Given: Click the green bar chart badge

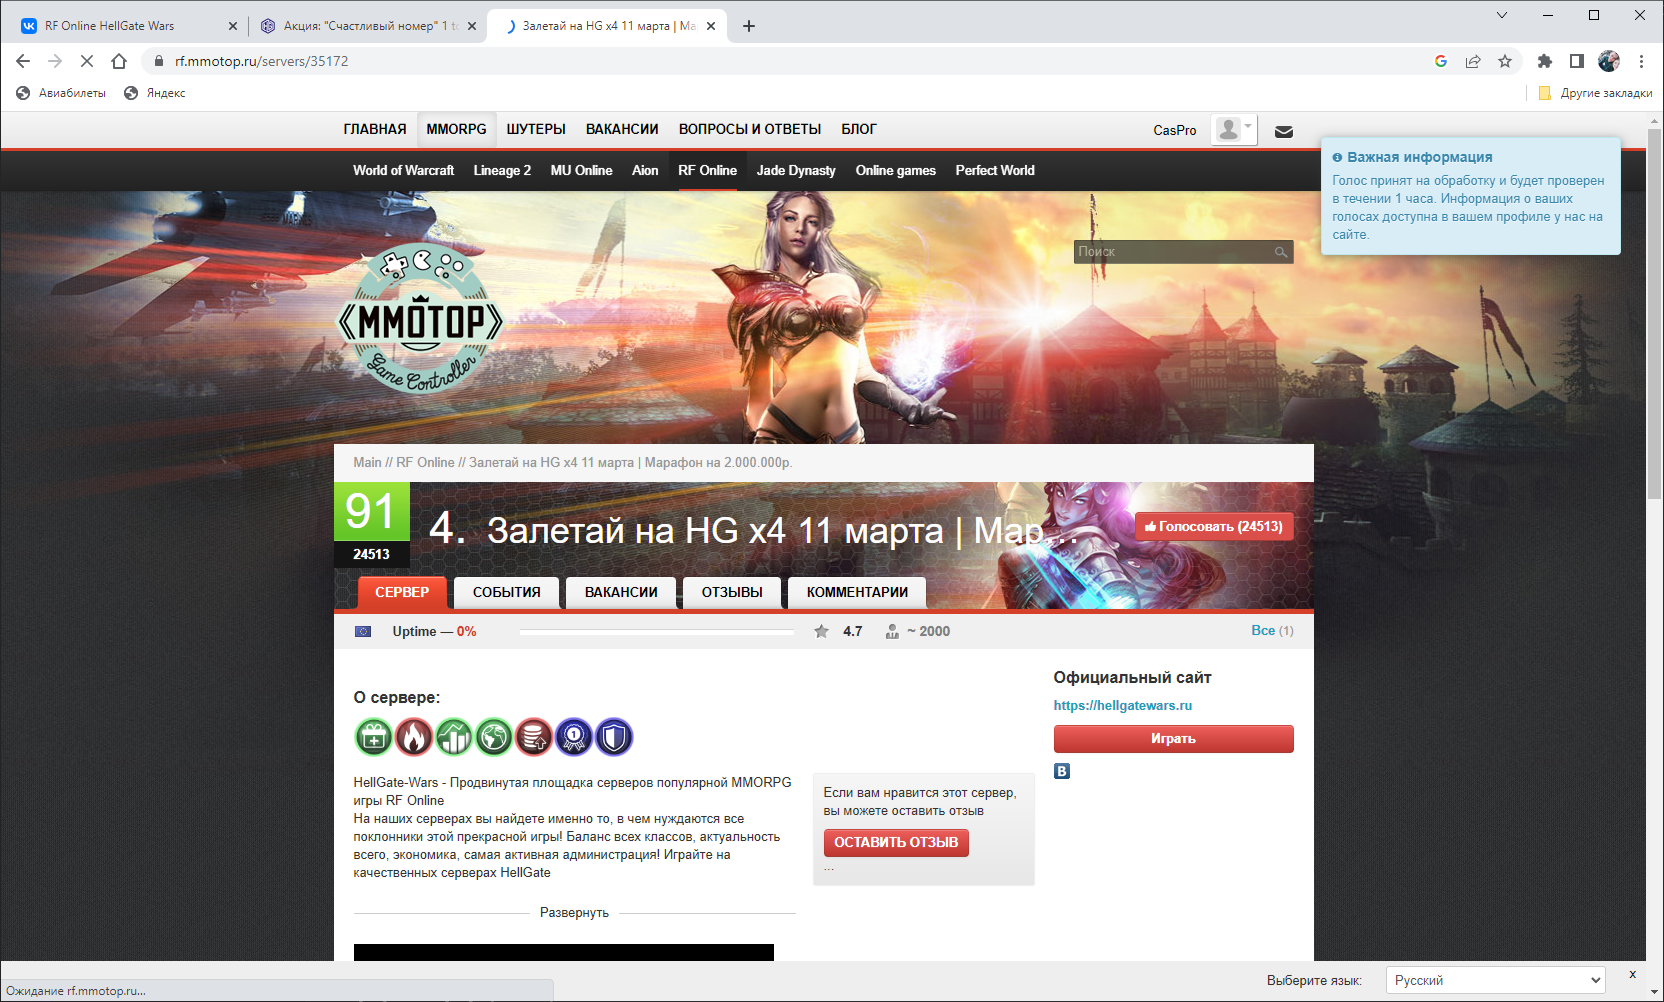Looking at the screenshot, I should point(454,737).
